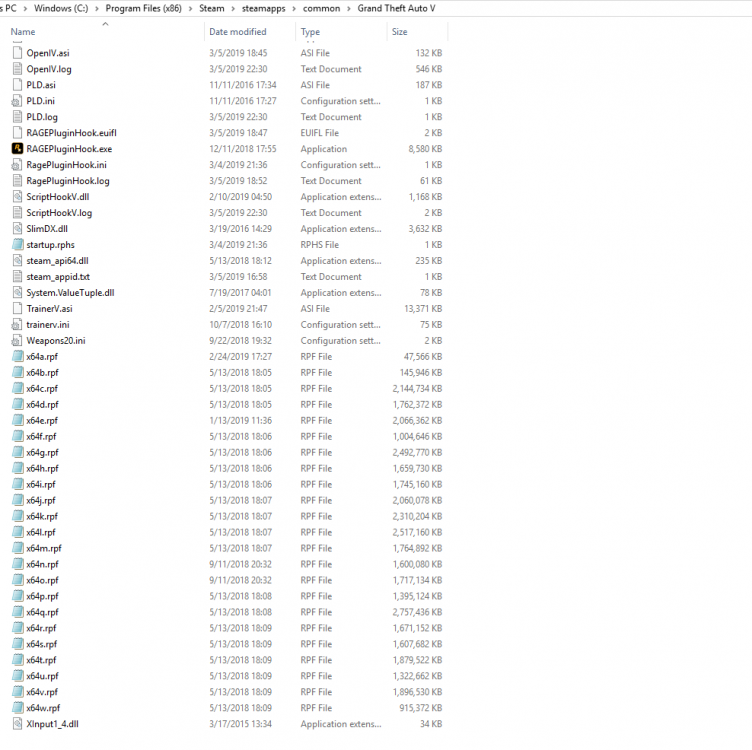Select the file name ScriptHookV.log
The image size is (752, 750).
[x=59, y=212]
